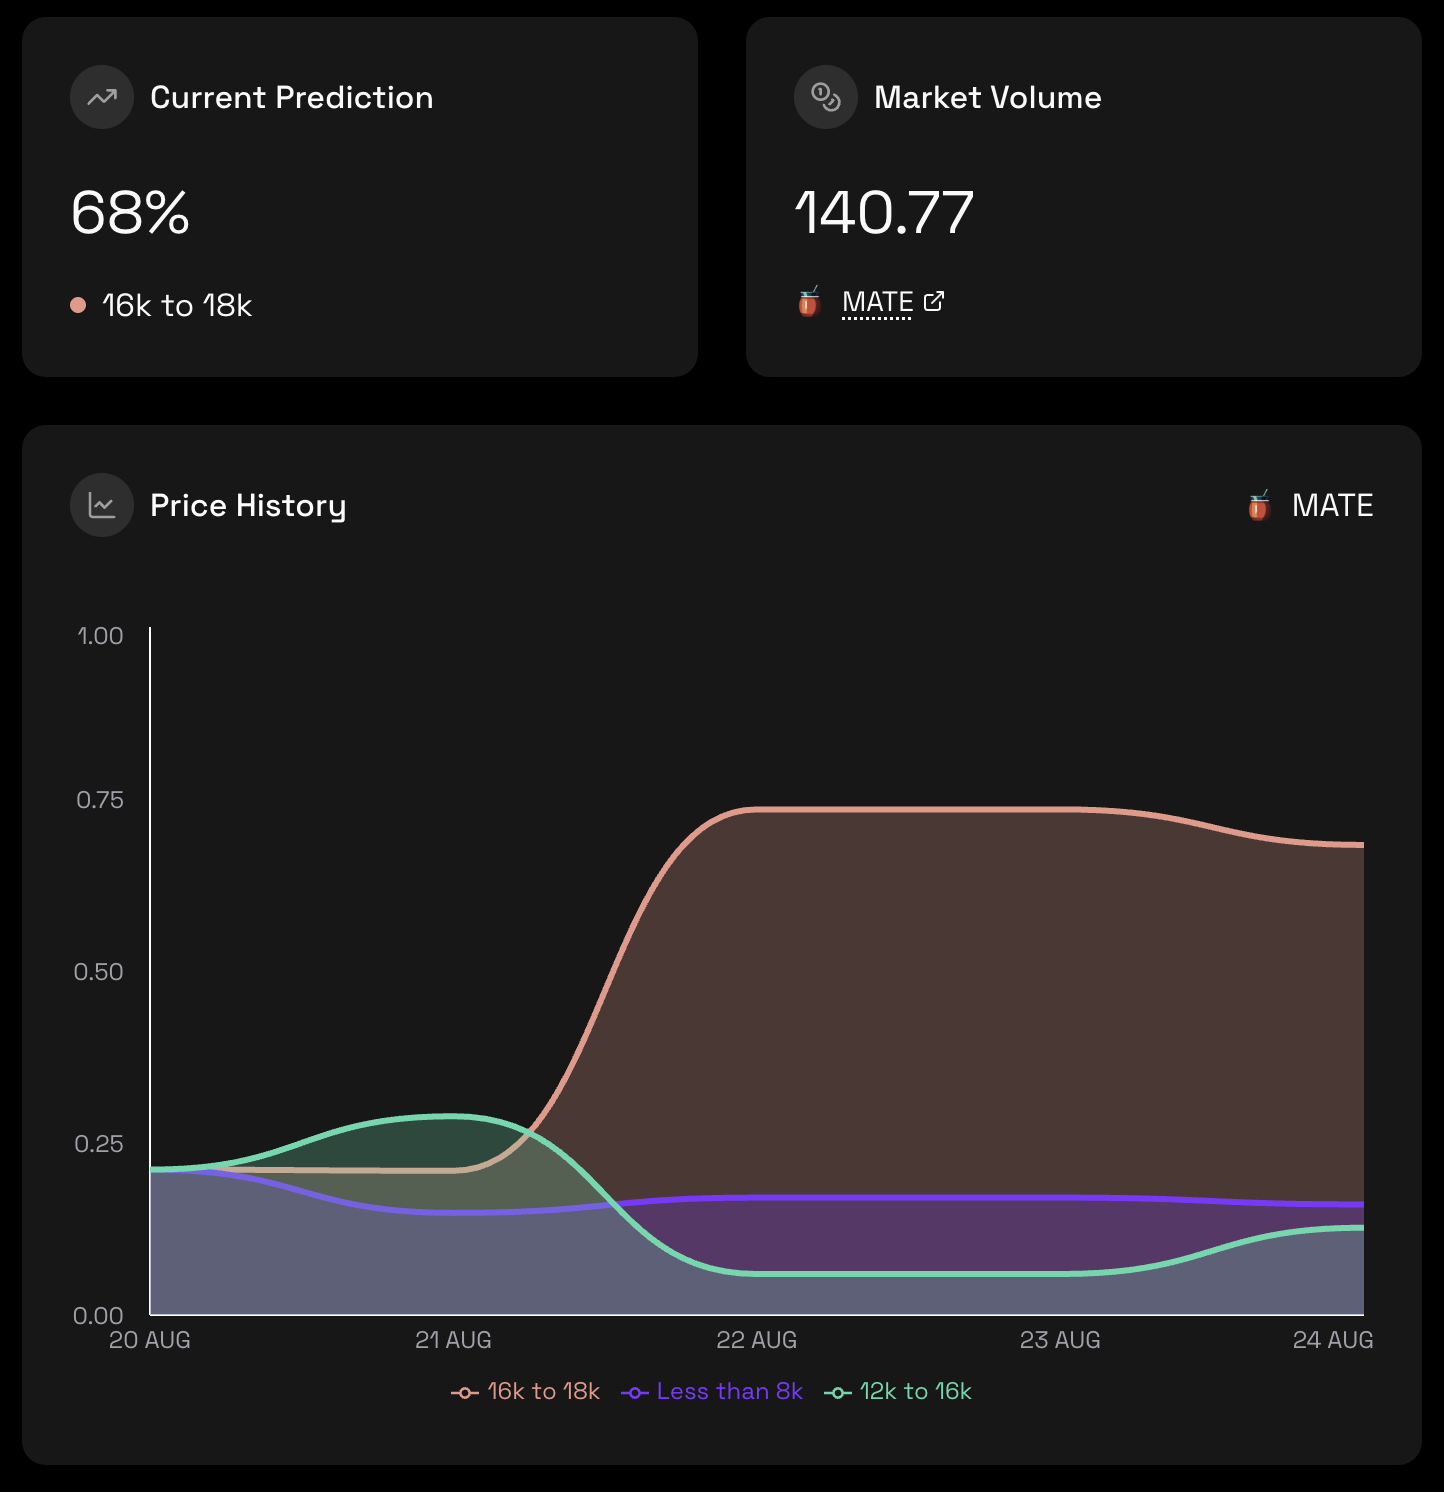Image resolution: width=1444 pixels, height=1492 pixels.
Task: Click the MATE cup icon in Price History header
Action: tap(1259, 506)
